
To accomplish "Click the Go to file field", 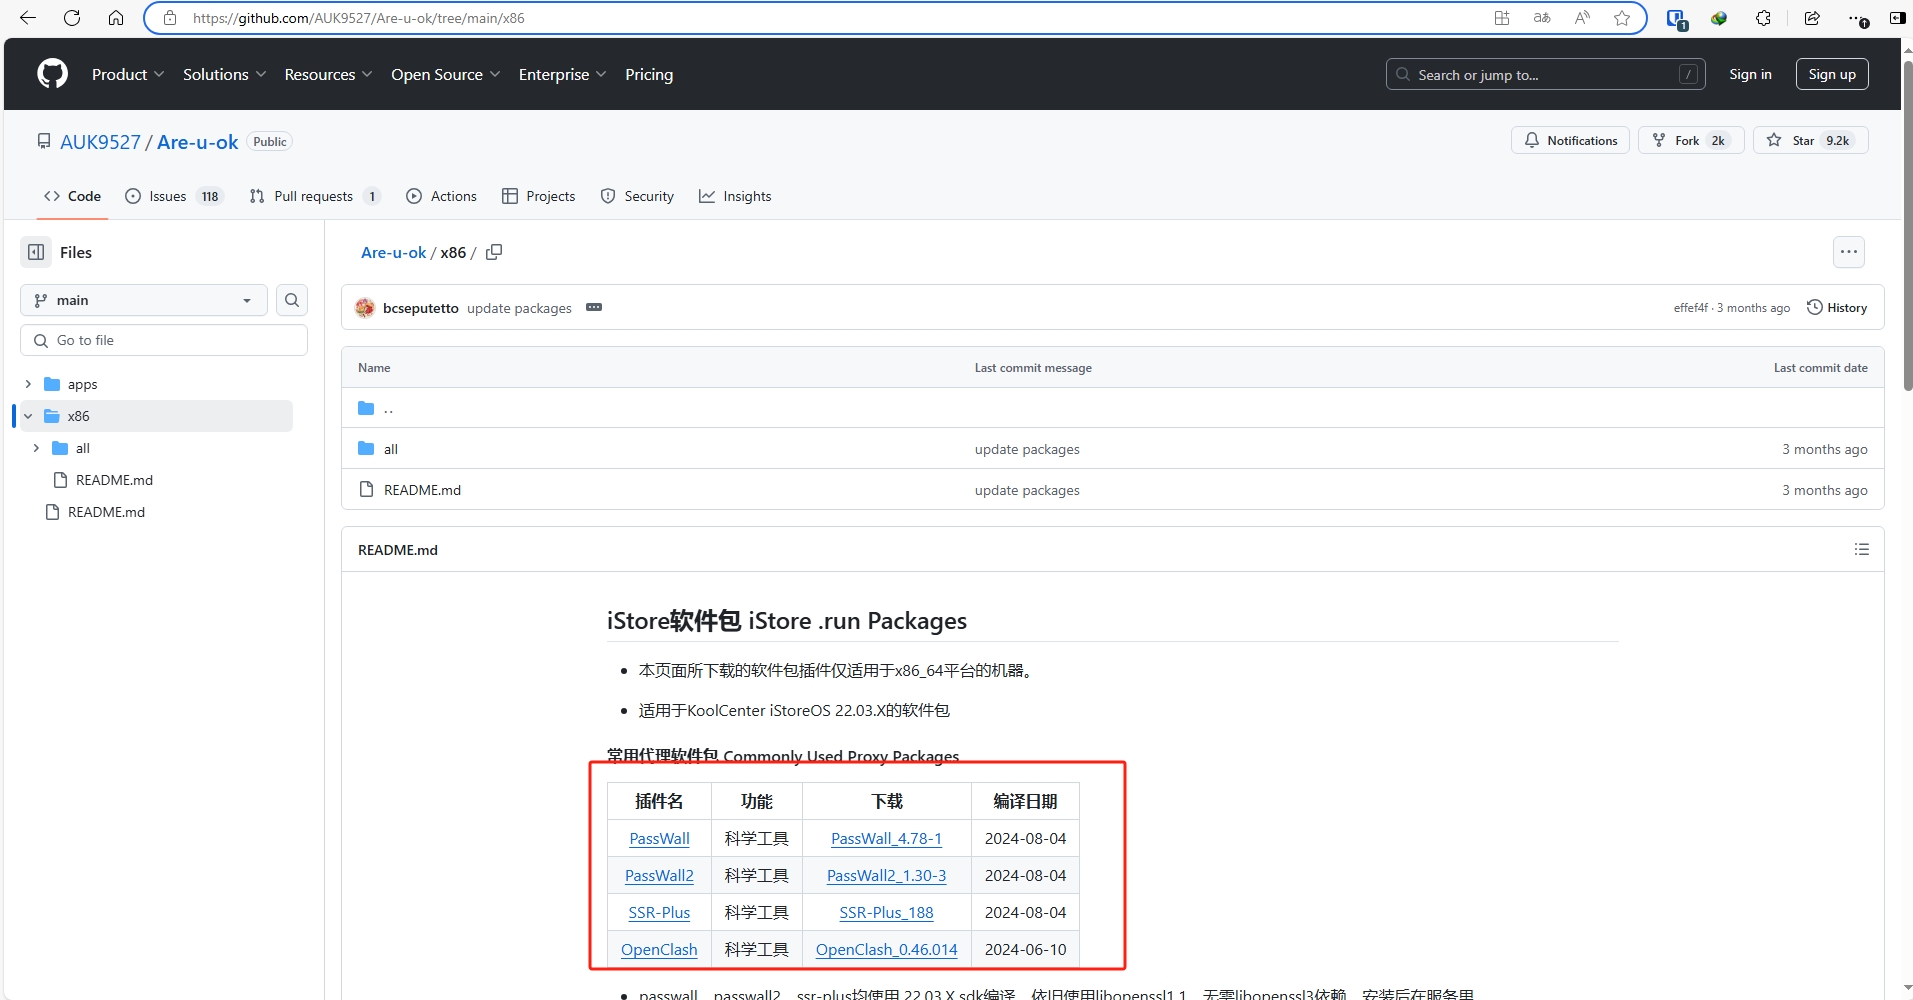I will pyautogui.click(x=163, y=340).
